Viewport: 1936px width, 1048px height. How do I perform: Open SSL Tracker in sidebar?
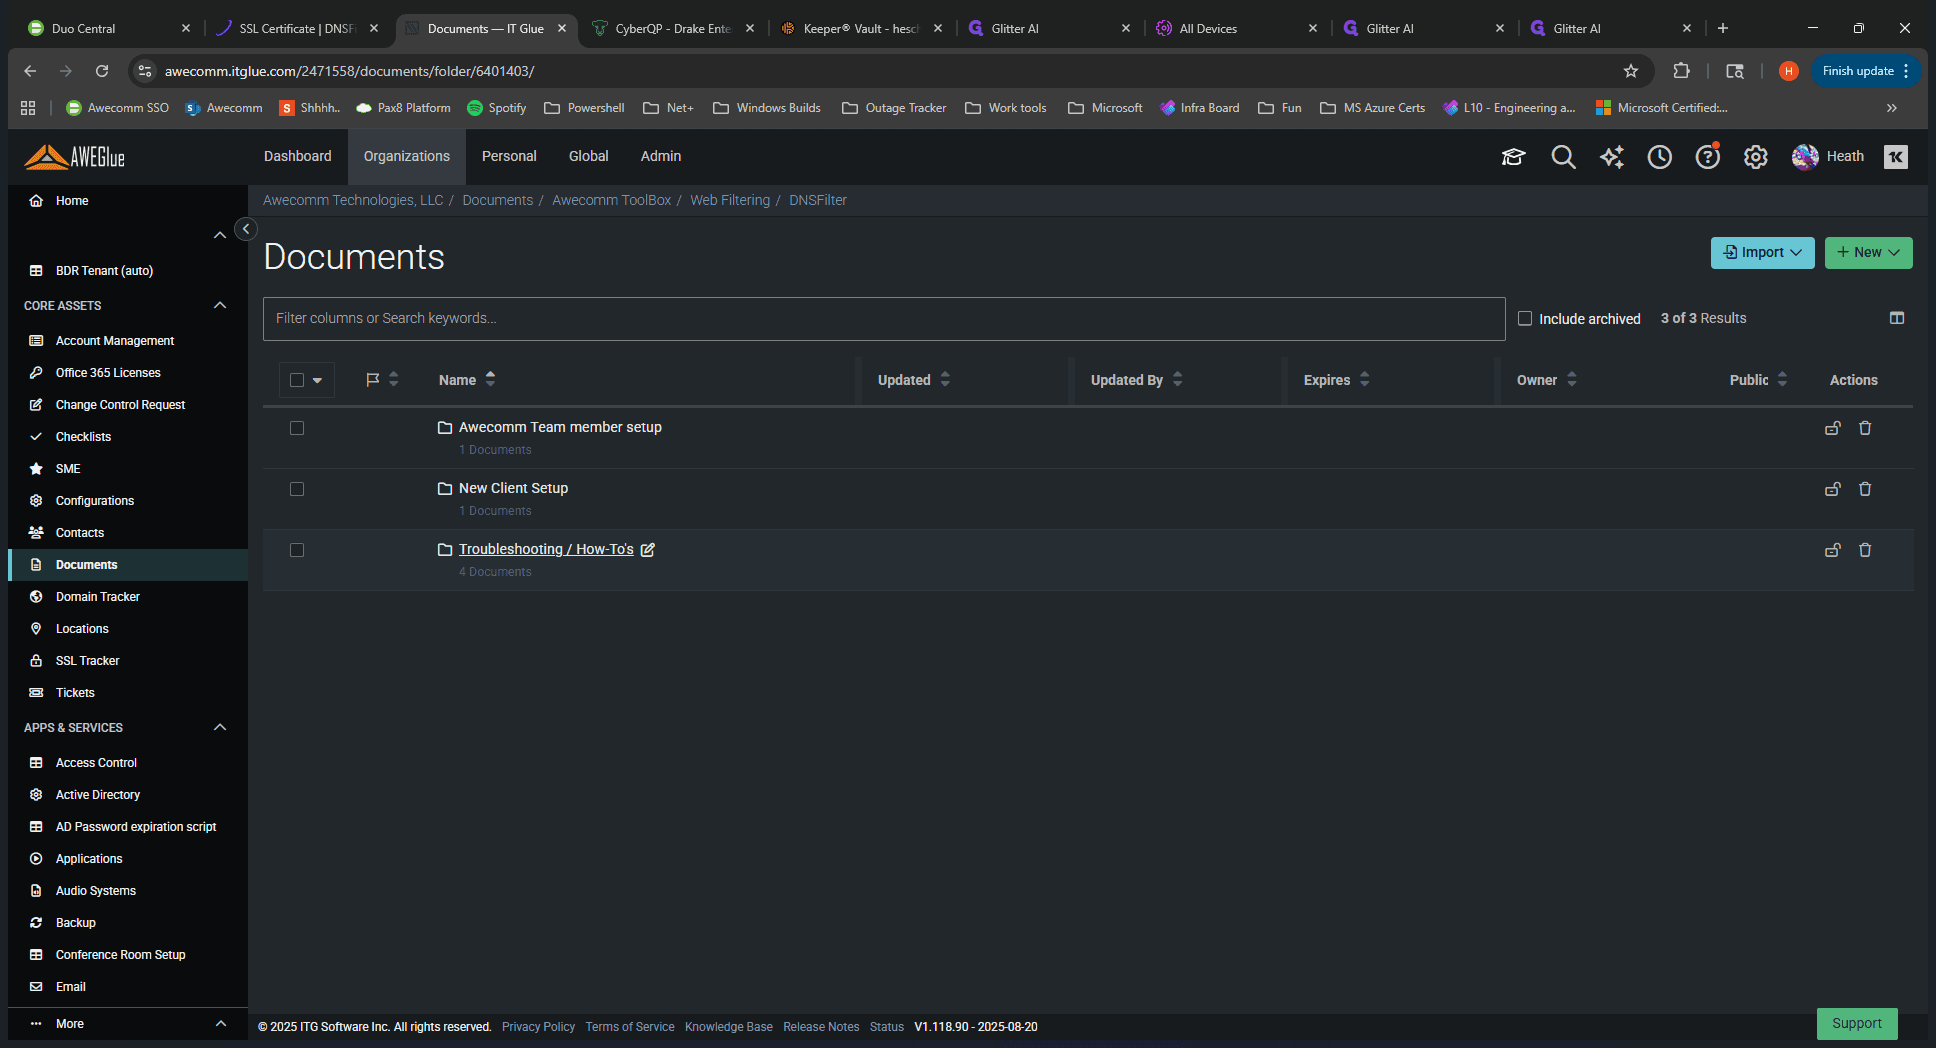coord(87,661)
